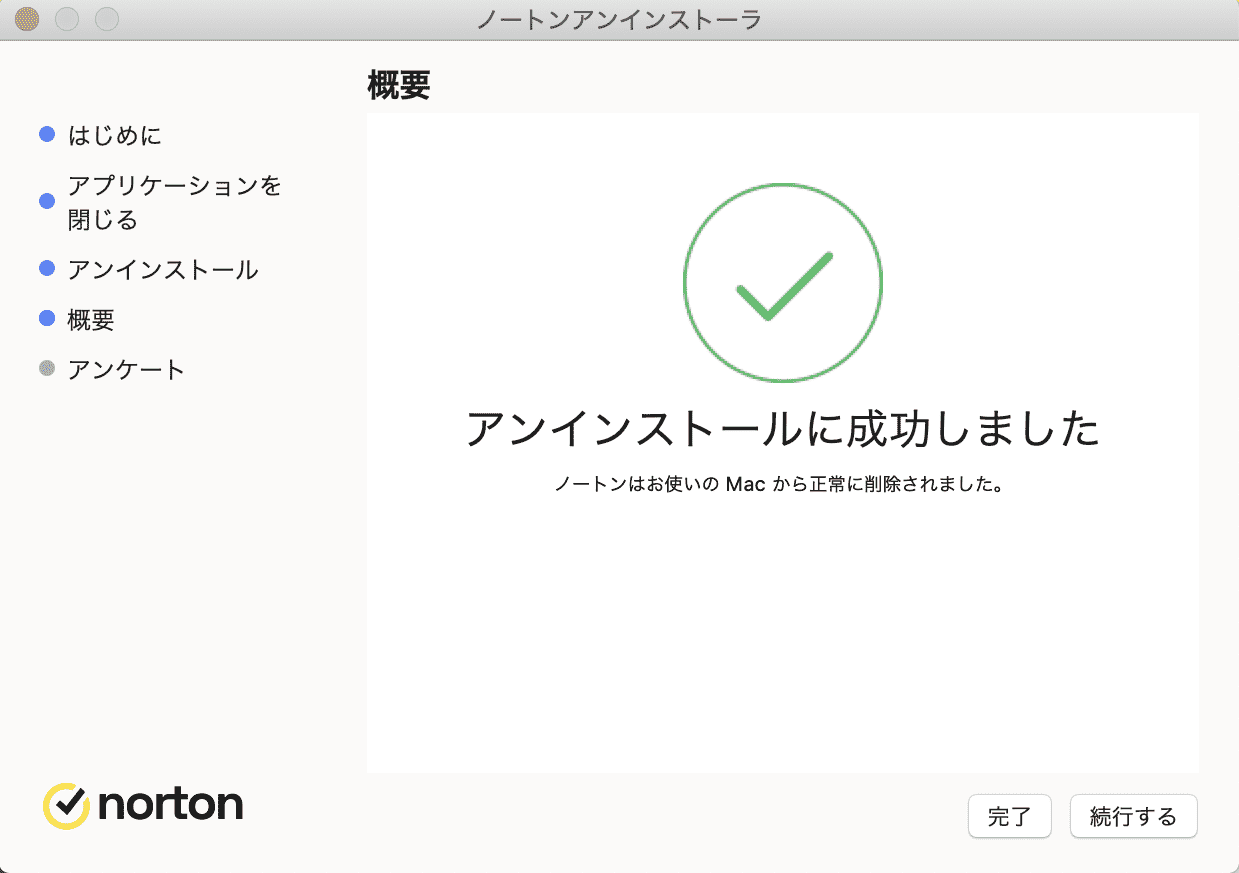Select the アプリケーションを閉じる step
The image size is (1239, 873).
[175, 202]
